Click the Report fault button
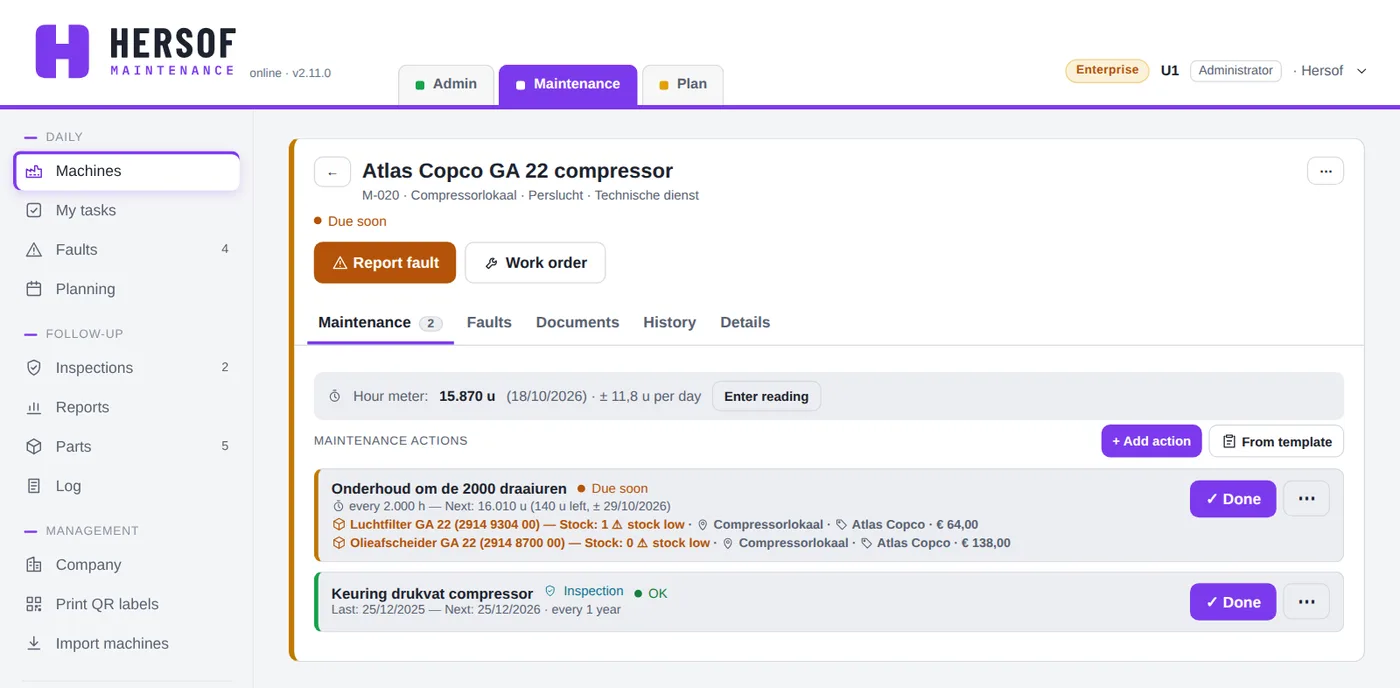The height and width of the screenshot is (688, 1400). click(385, 263)
